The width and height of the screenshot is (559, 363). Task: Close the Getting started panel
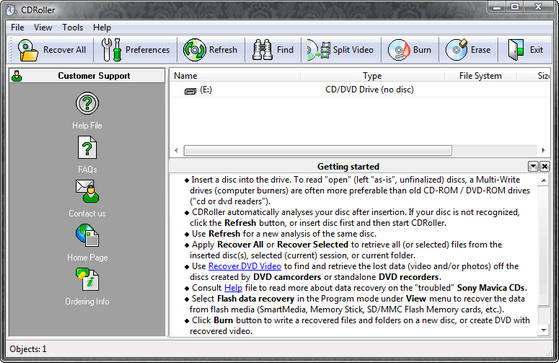click(544, 166)
